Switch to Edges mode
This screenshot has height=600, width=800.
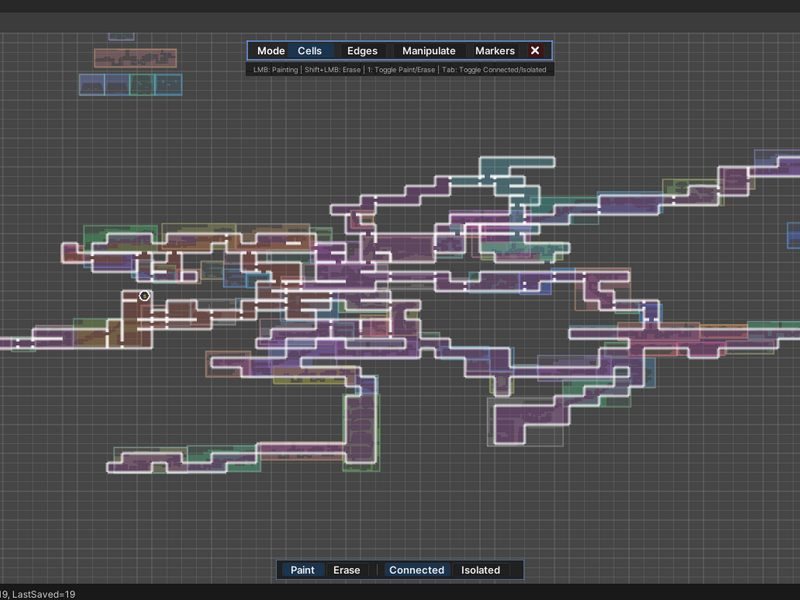click(362, 51)
